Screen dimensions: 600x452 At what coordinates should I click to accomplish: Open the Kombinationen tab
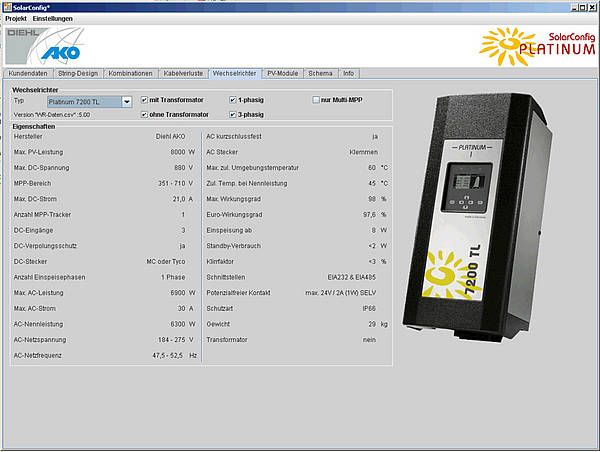130,73
